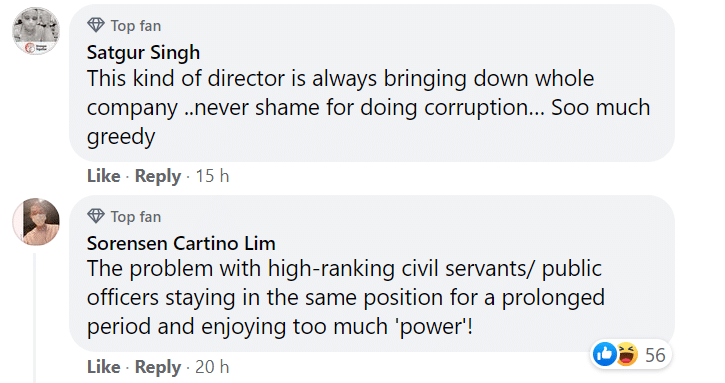Click the Top fan diamond icon above Satgur Singh
Screen dimensions: 725x383
point(96,25)
